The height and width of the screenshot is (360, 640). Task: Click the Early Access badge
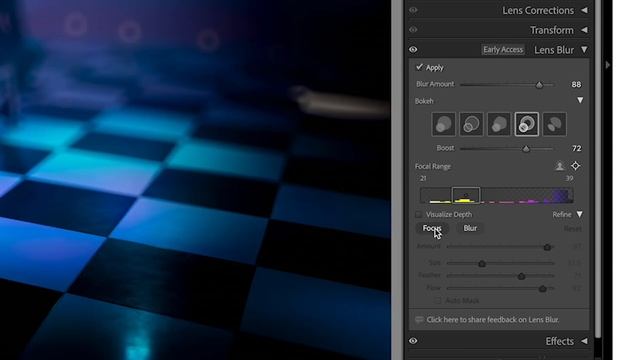[503, 50]
